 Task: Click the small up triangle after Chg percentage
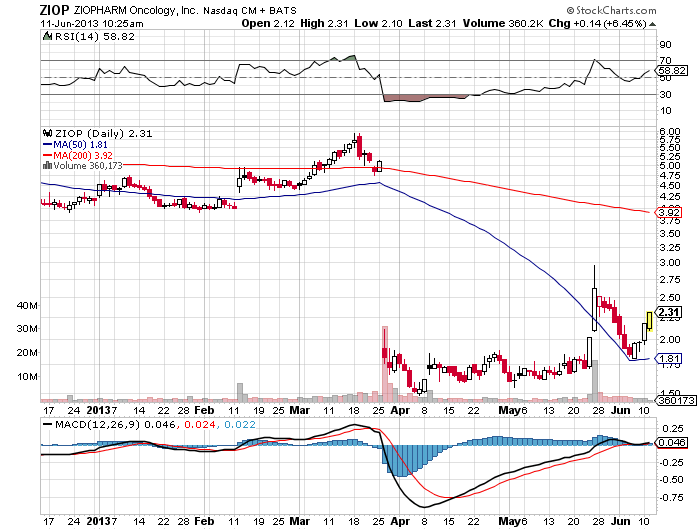click(x=652, y=24)
